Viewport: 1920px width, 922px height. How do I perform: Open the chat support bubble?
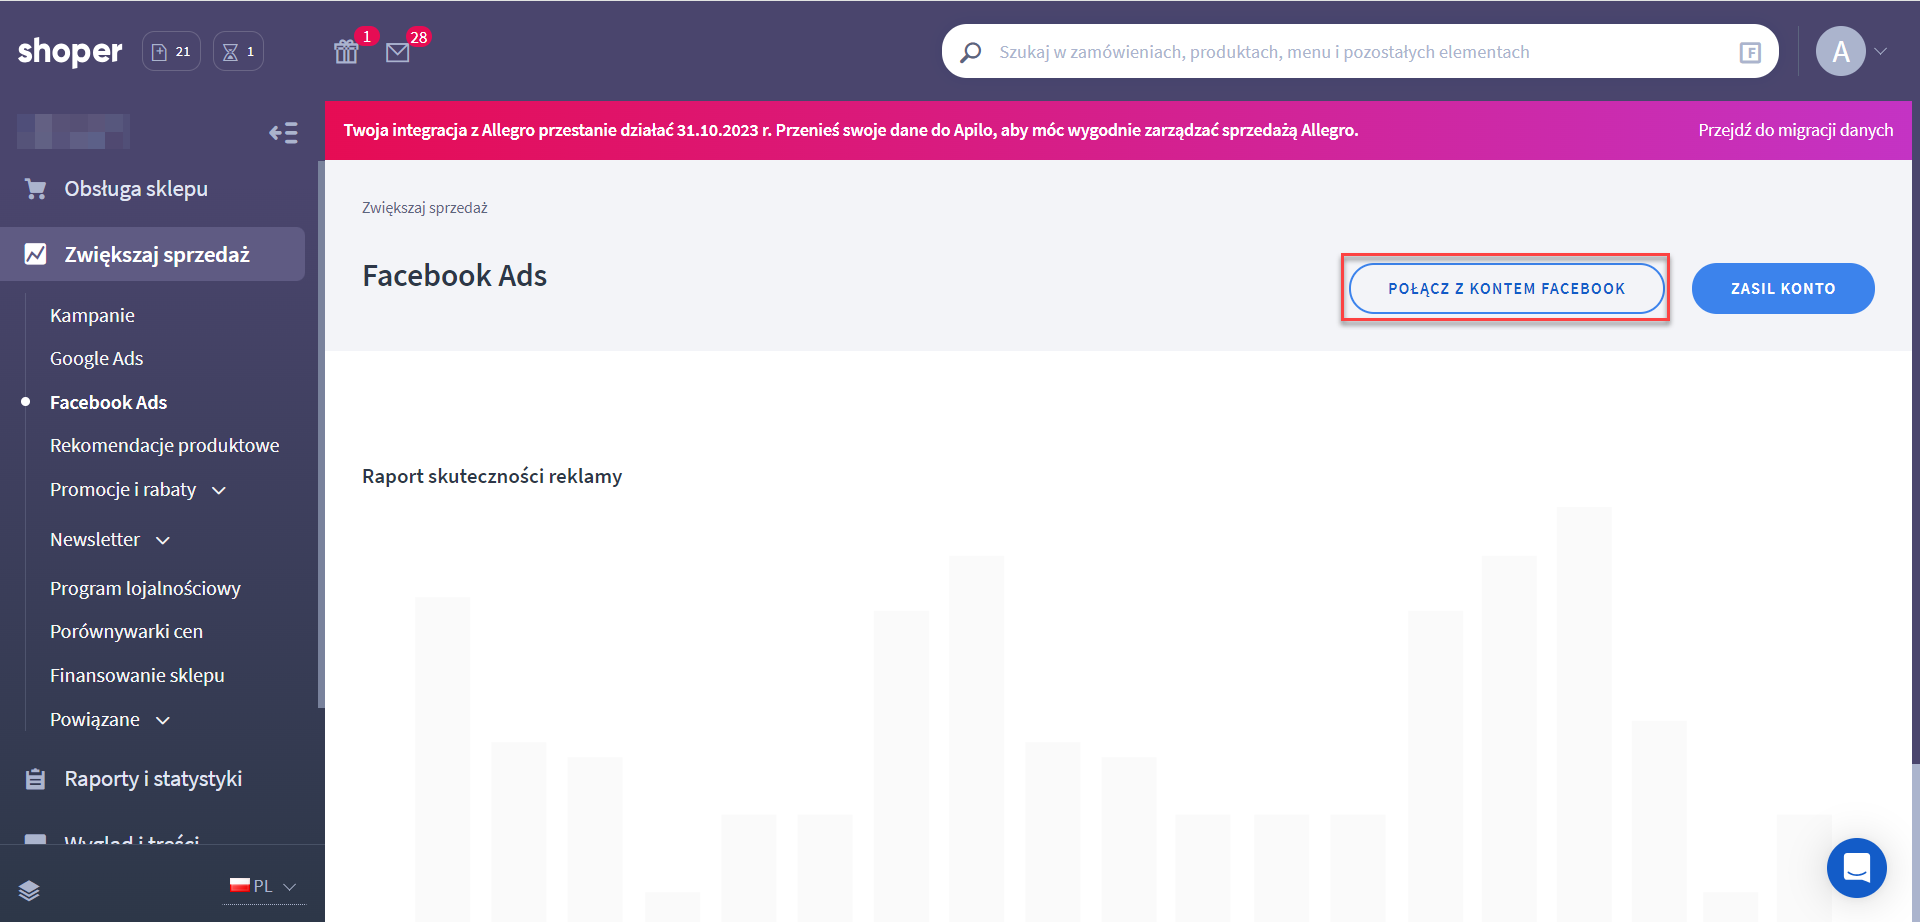coord(1857,868)
